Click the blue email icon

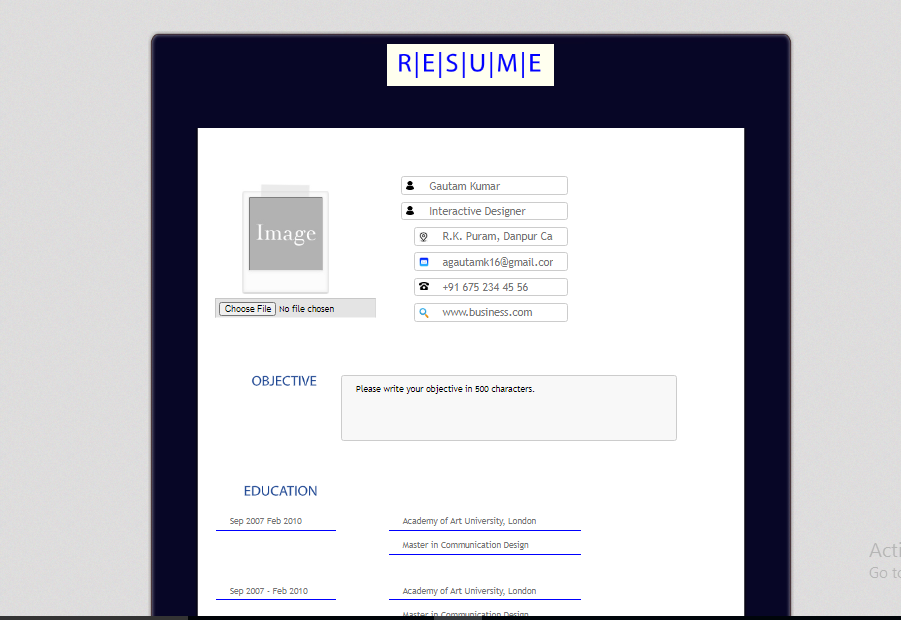pos(423,262)
